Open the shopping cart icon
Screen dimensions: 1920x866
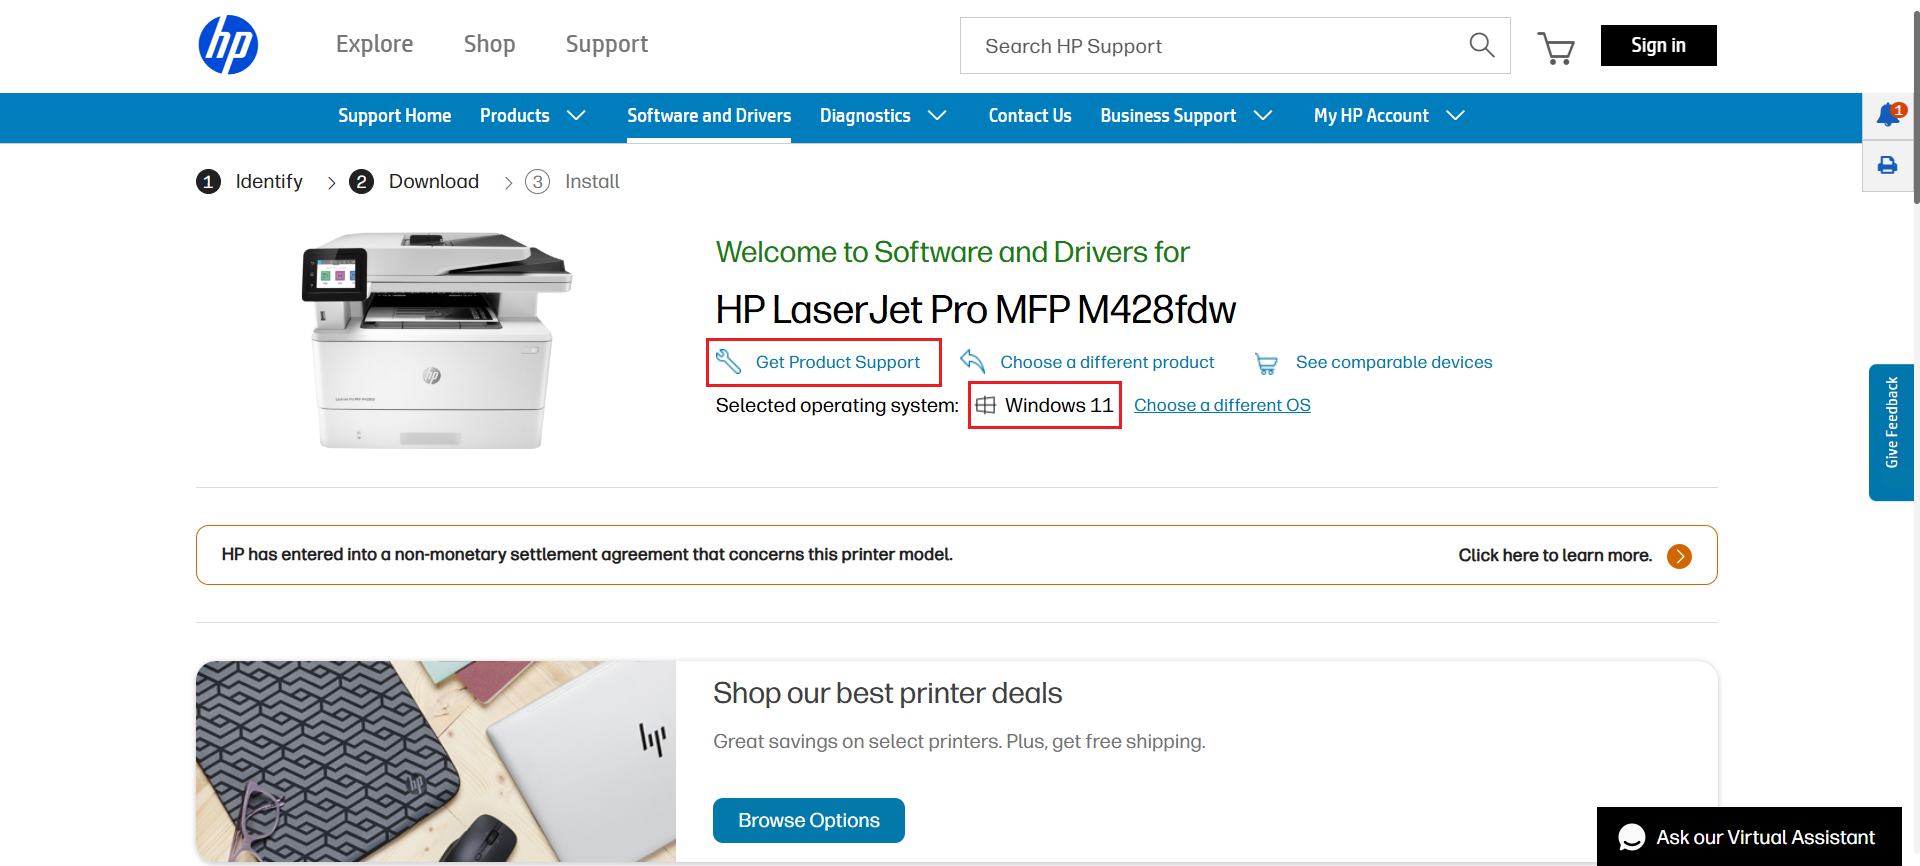pyautogui.click(x=1556, y=47)
